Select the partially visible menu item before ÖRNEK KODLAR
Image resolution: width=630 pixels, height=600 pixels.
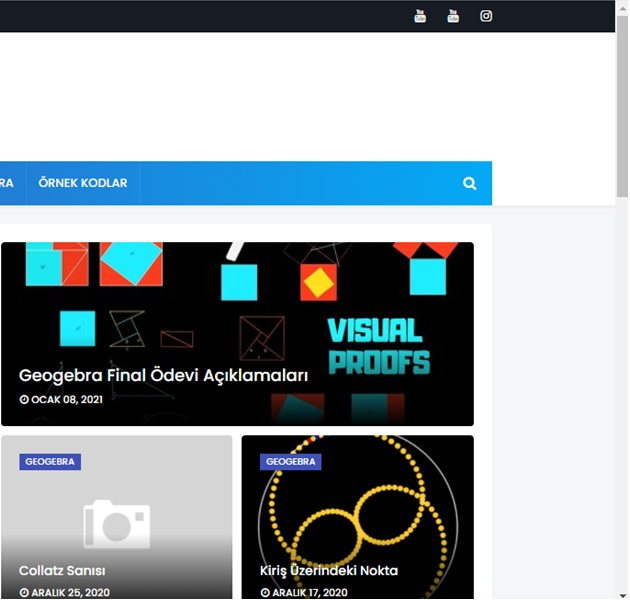7,184
